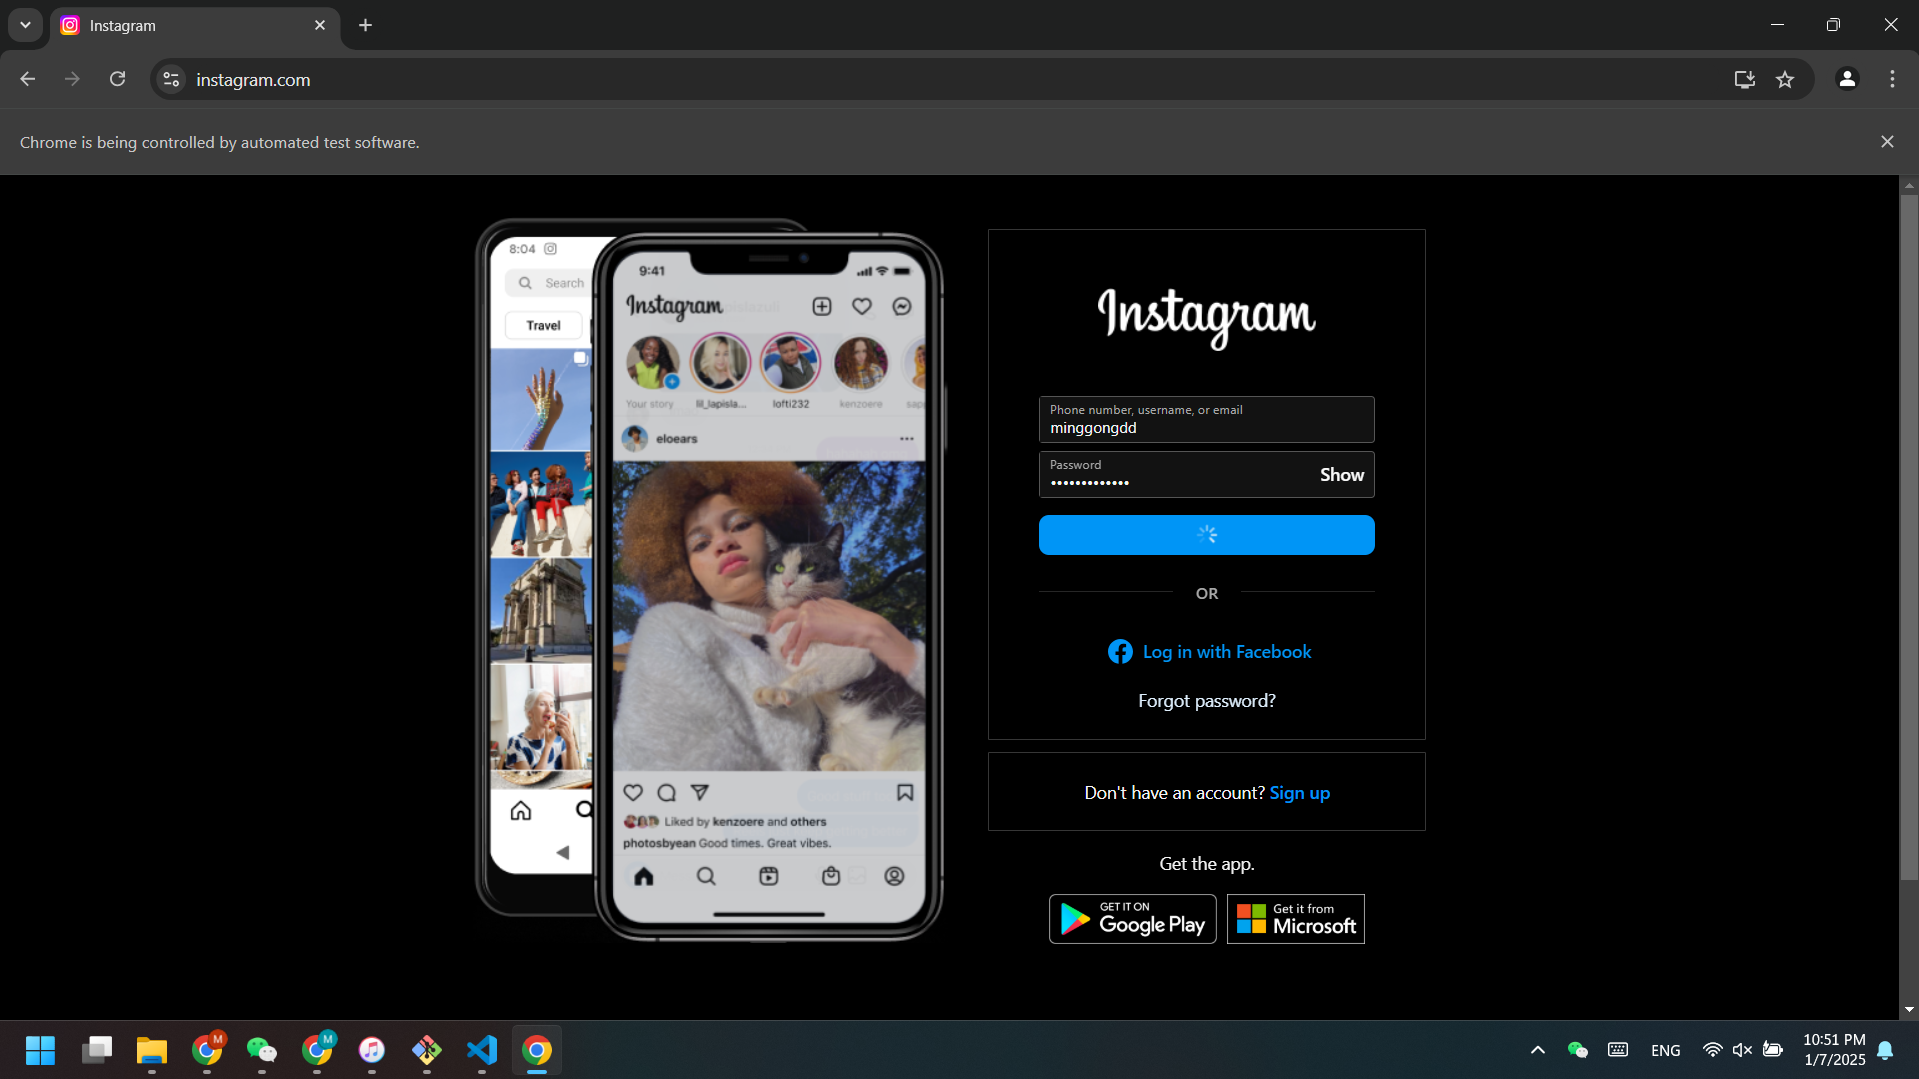Screen dimensions: 1919x1079
Task: Click the install app icon in address bar
Action: click(1744, 79)
